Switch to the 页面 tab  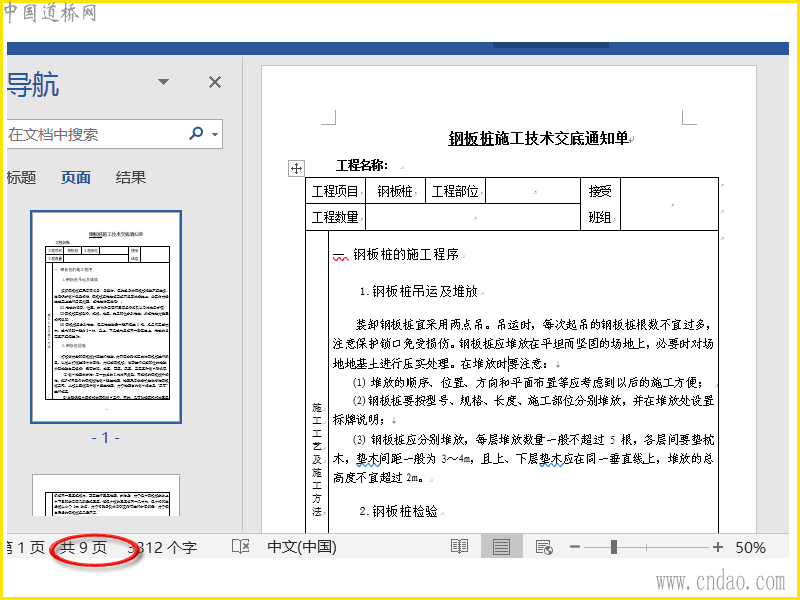[76, 178]
